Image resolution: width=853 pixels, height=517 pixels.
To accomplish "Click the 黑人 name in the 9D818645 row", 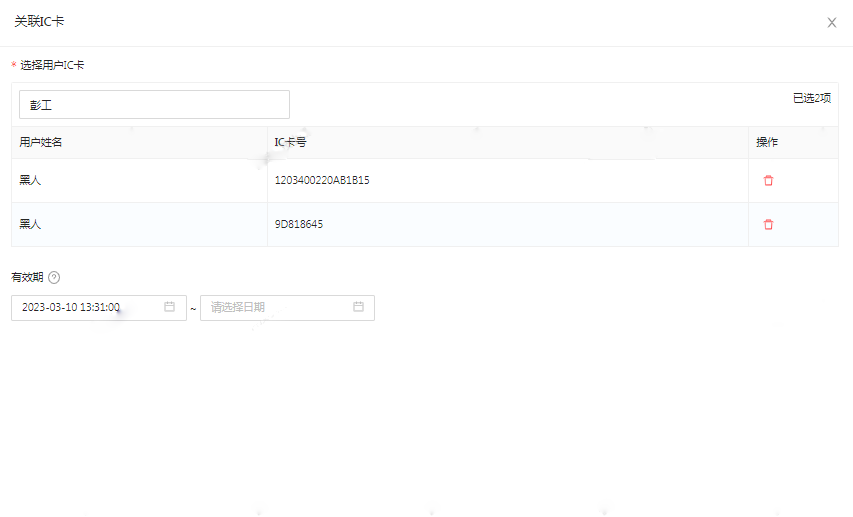I will coord(30,225).
